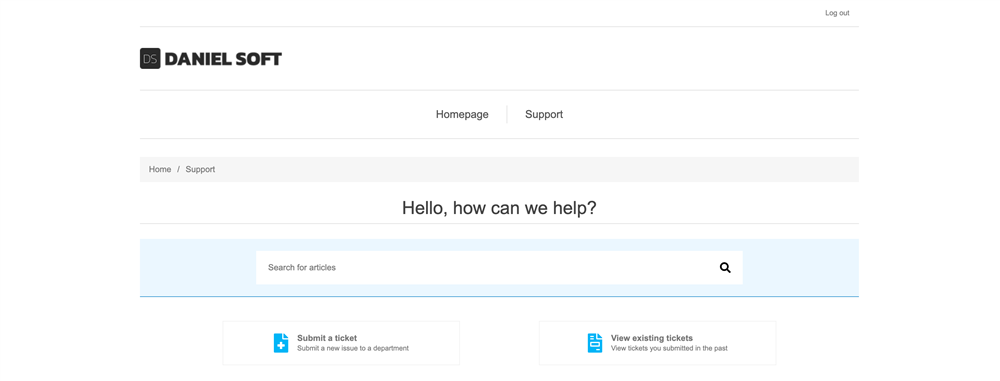The image size is (1000, 381).
Task: Click the View existing tickets title
Action: (652, 338)
